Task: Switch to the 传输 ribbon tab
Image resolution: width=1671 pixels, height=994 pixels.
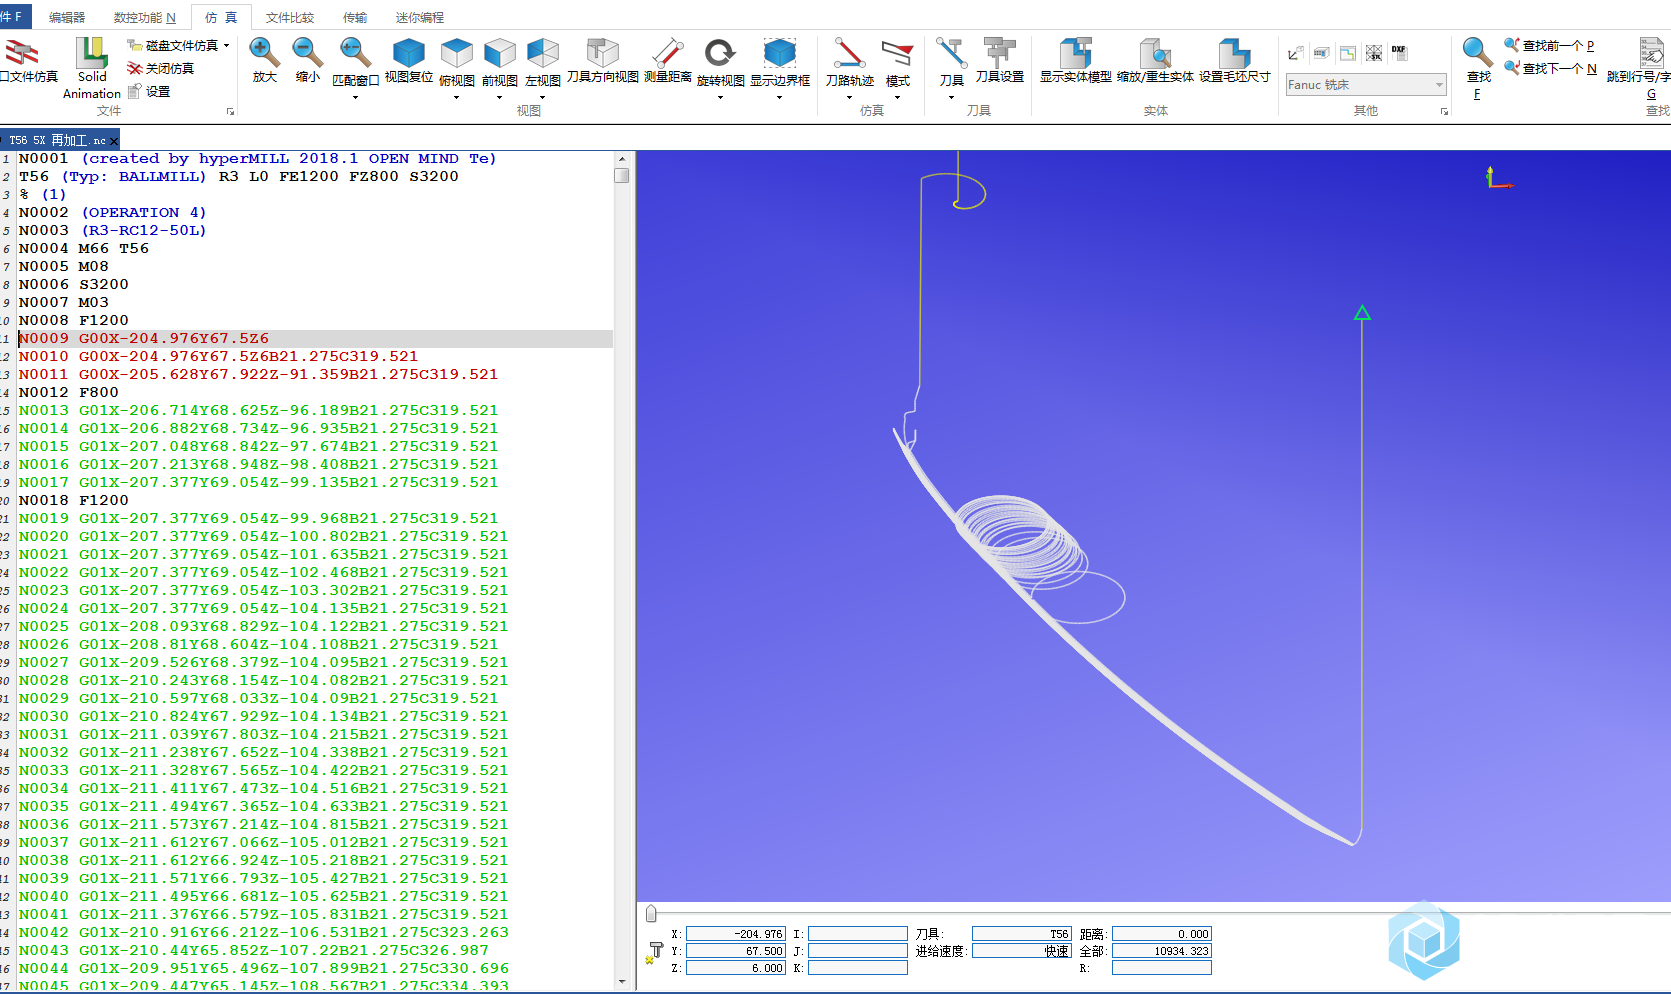Action: pos(355,18)
